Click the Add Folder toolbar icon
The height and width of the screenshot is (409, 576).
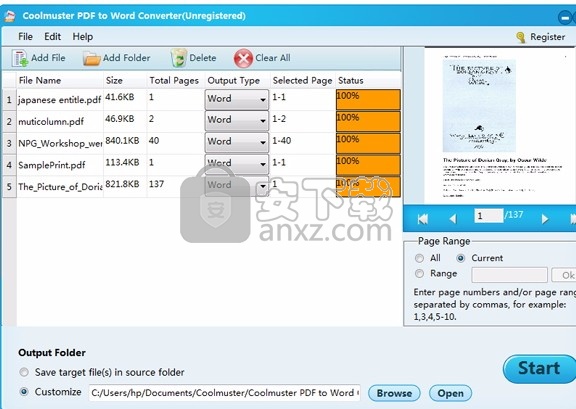coord(91,58)
